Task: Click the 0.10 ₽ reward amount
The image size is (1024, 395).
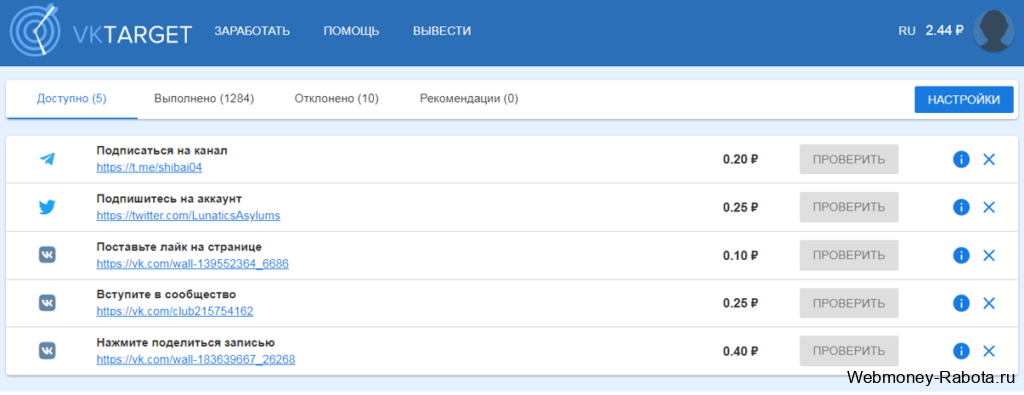Action: pos(741,255)
